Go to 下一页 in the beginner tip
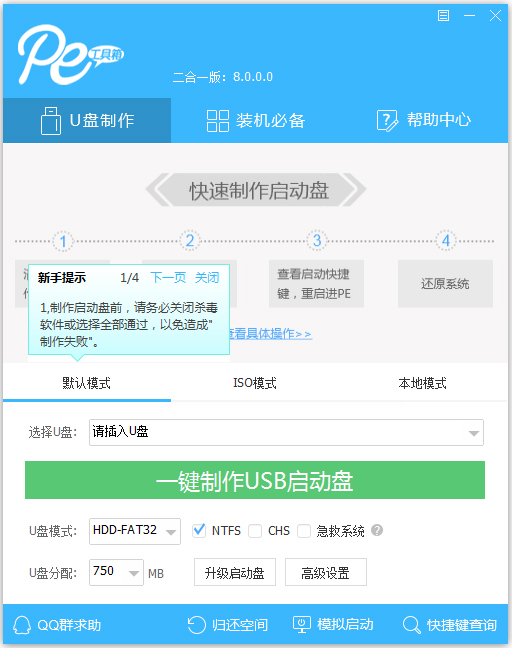 tap(168, 277)
